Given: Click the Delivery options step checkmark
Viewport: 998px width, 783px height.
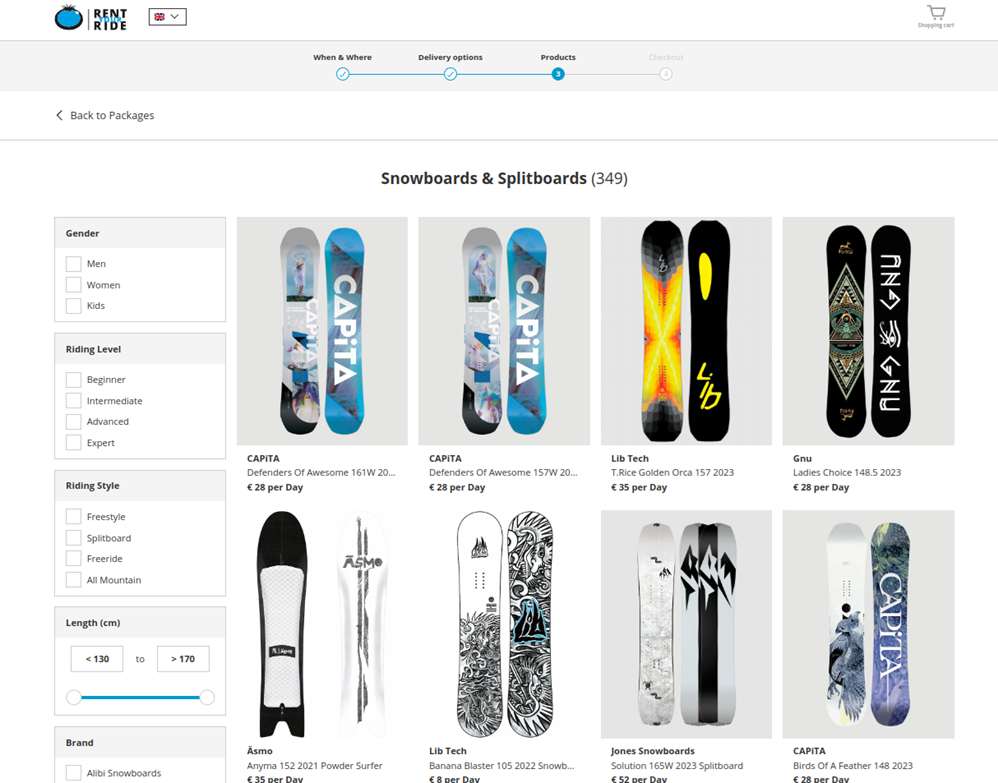Looking at the screenshot, I should [450, 74].
